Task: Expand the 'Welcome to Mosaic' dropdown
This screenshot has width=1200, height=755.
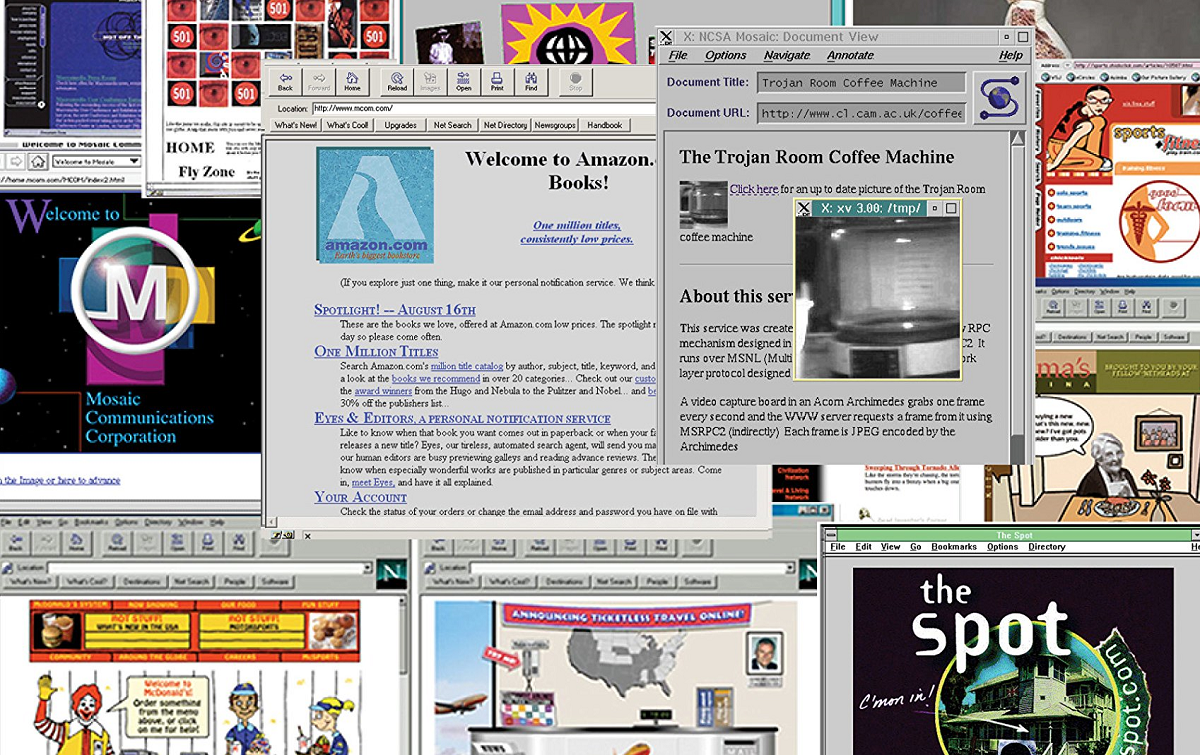Action: [x=133, y=161]
